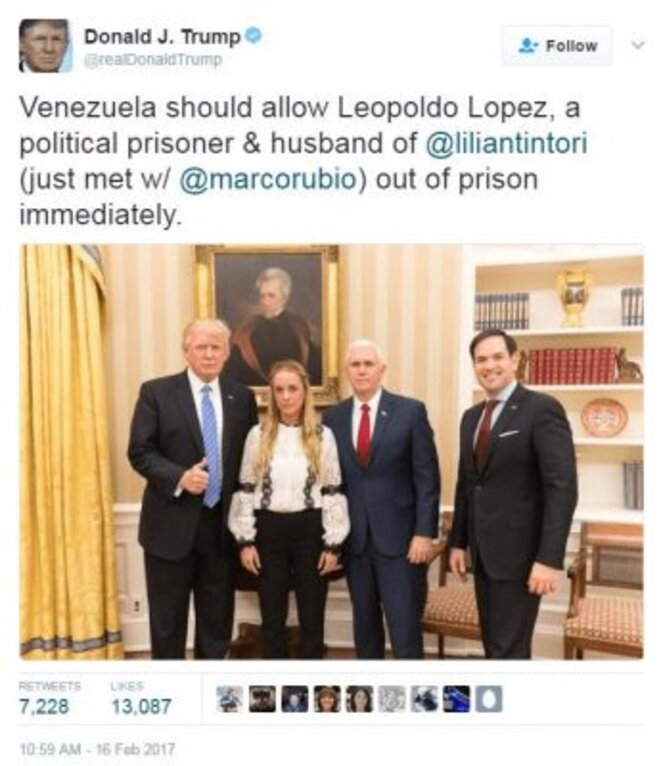
Task: Open the @liliantintori mention
Action: pos(507,143)
